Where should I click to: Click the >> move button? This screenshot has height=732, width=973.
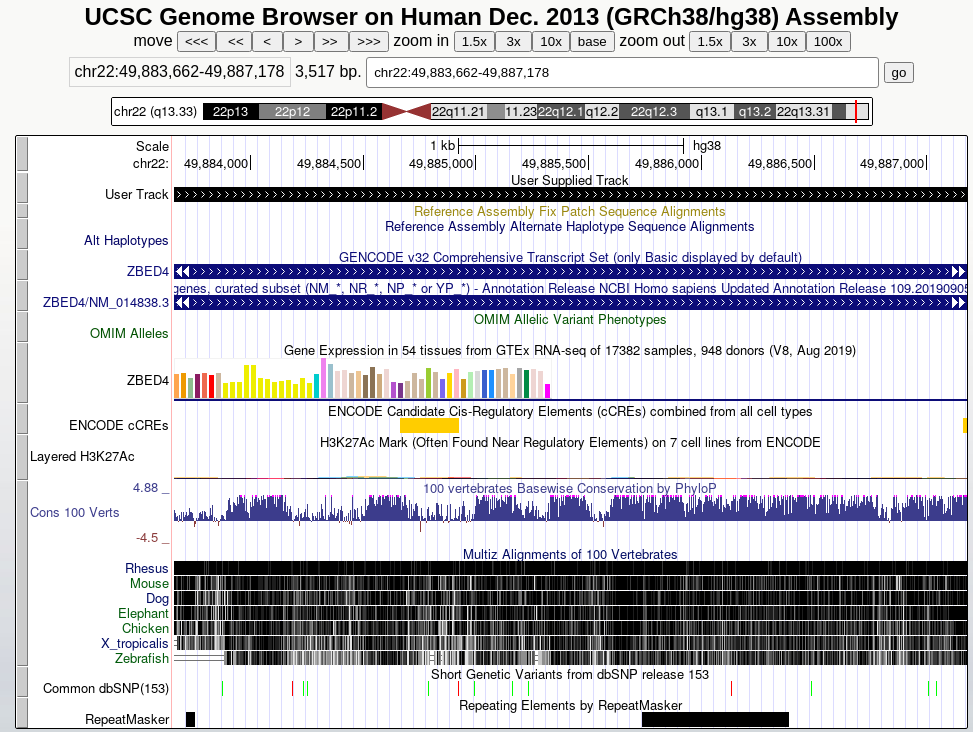[330, 42]
